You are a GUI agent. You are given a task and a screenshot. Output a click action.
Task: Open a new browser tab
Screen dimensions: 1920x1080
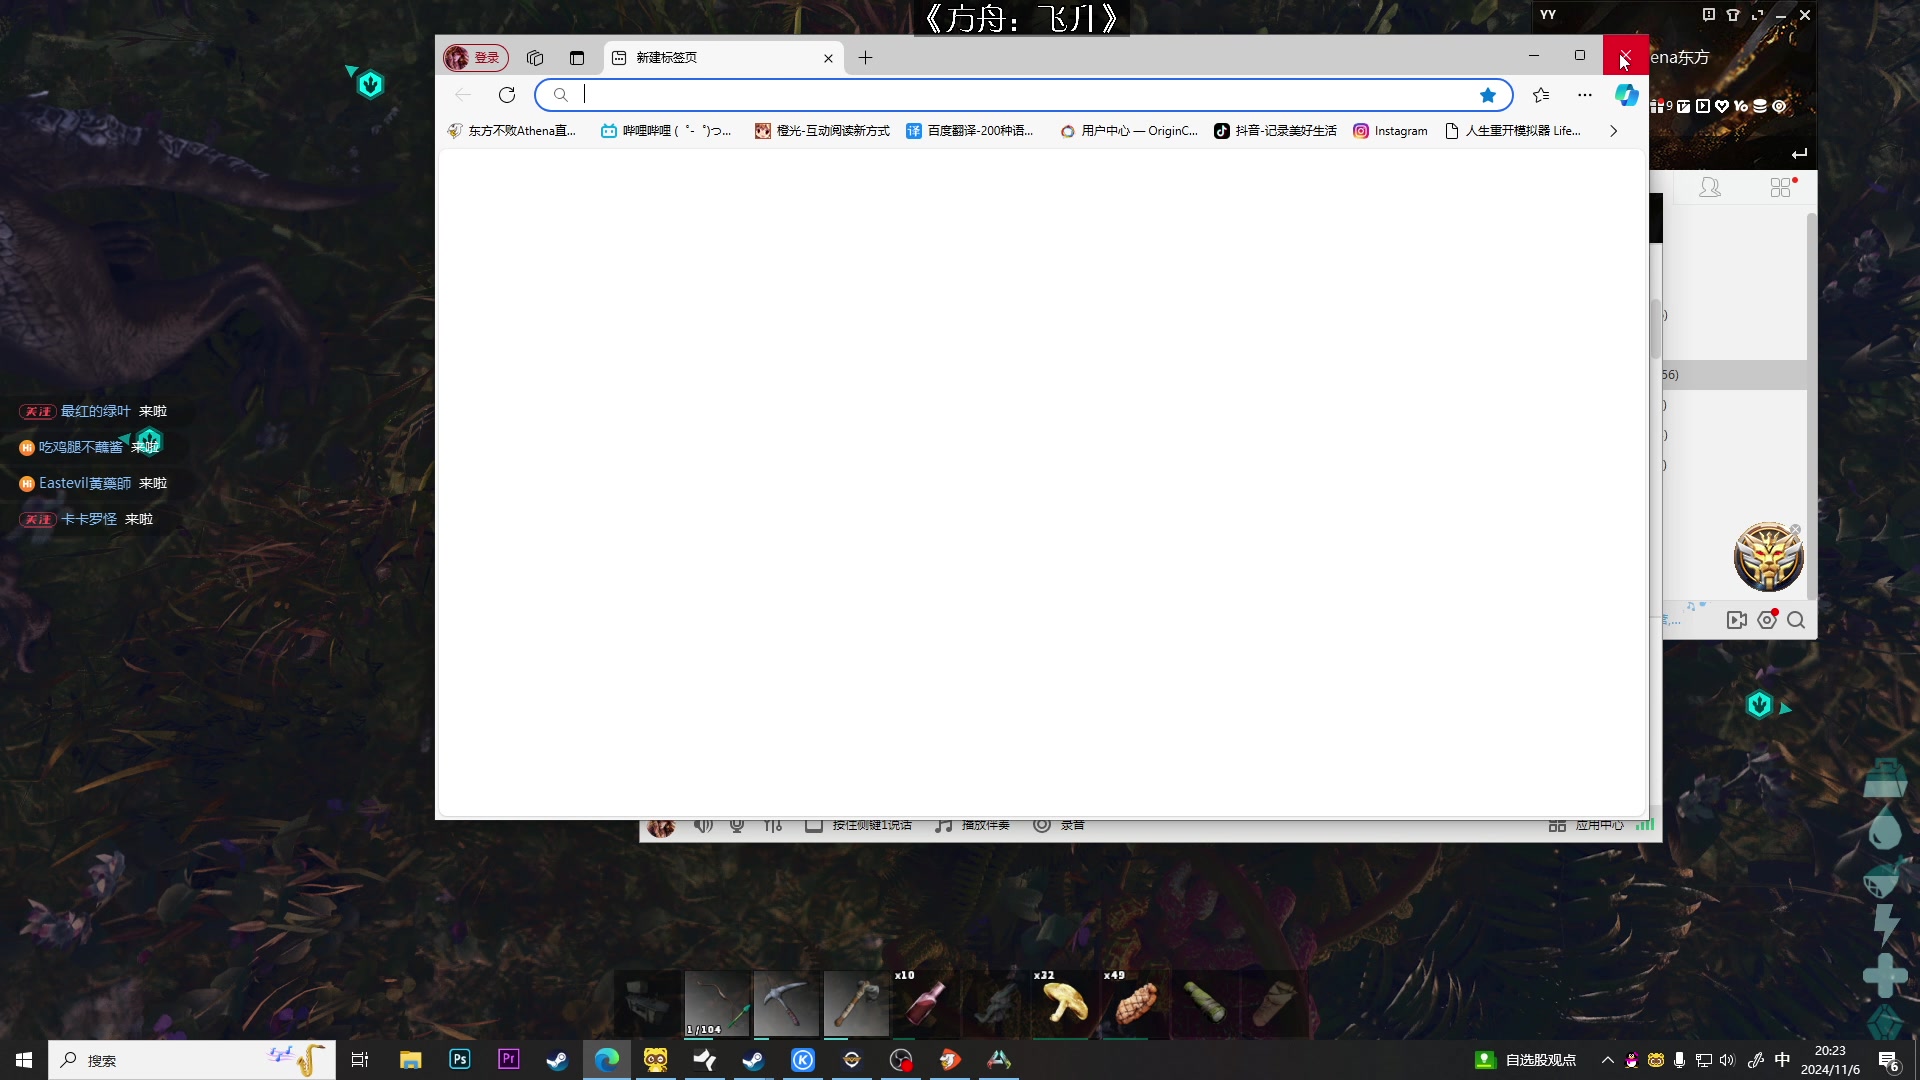(x=865, y=58)
